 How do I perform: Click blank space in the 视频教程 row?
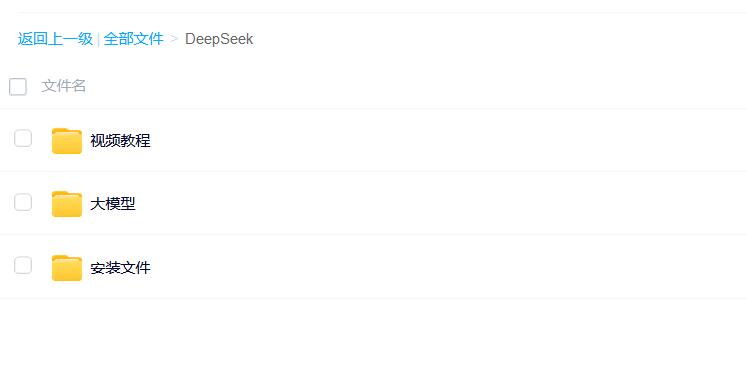tap(448, 140)
